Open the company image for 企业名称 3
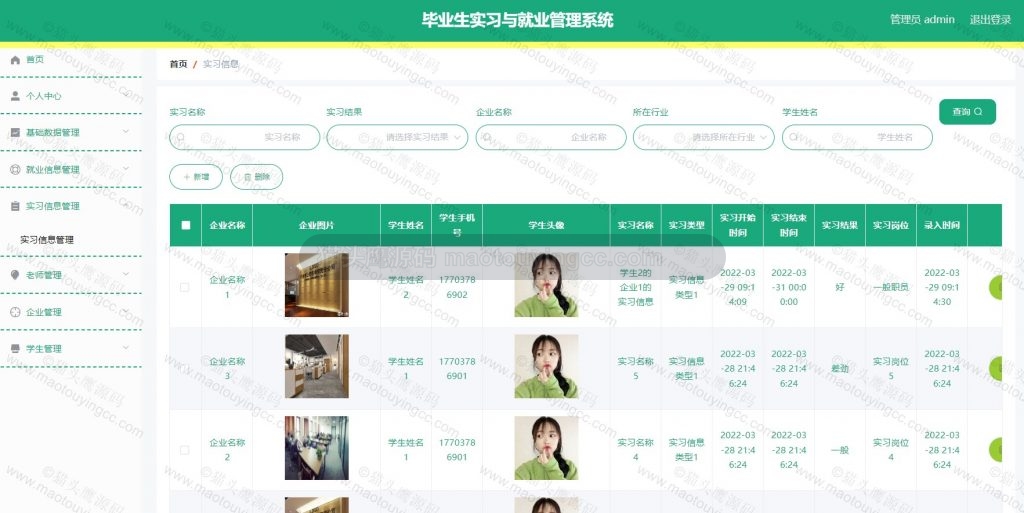This screenshot has height=513, width=1024. [317, 366]
